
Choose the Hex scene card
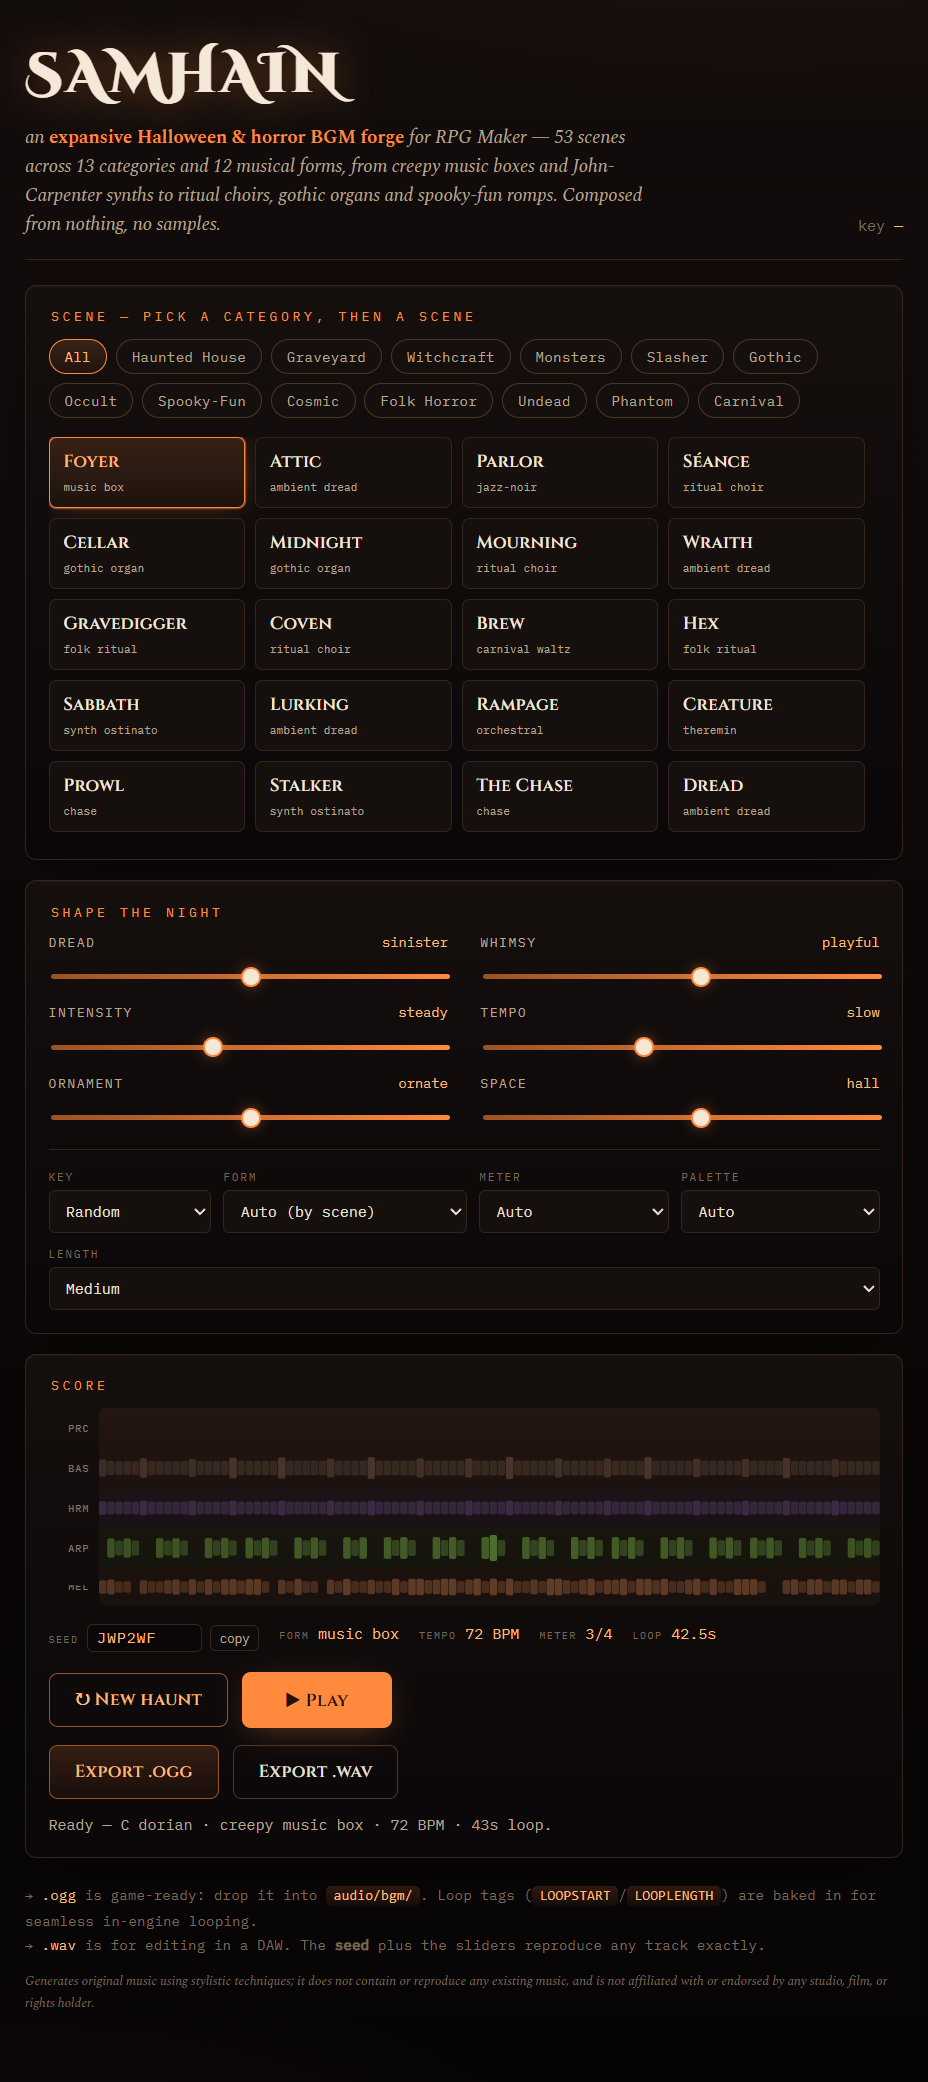(x=766, y=634)
